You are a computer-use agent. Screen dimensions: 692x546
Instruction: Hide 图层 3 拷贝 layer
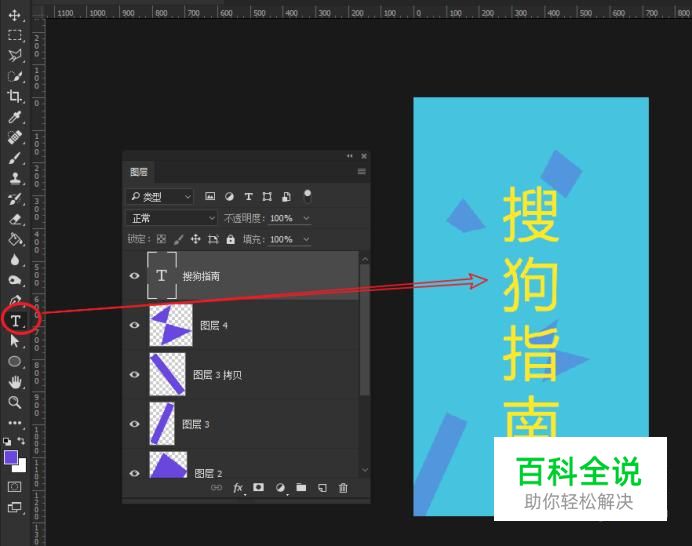(x=135, y=375)
